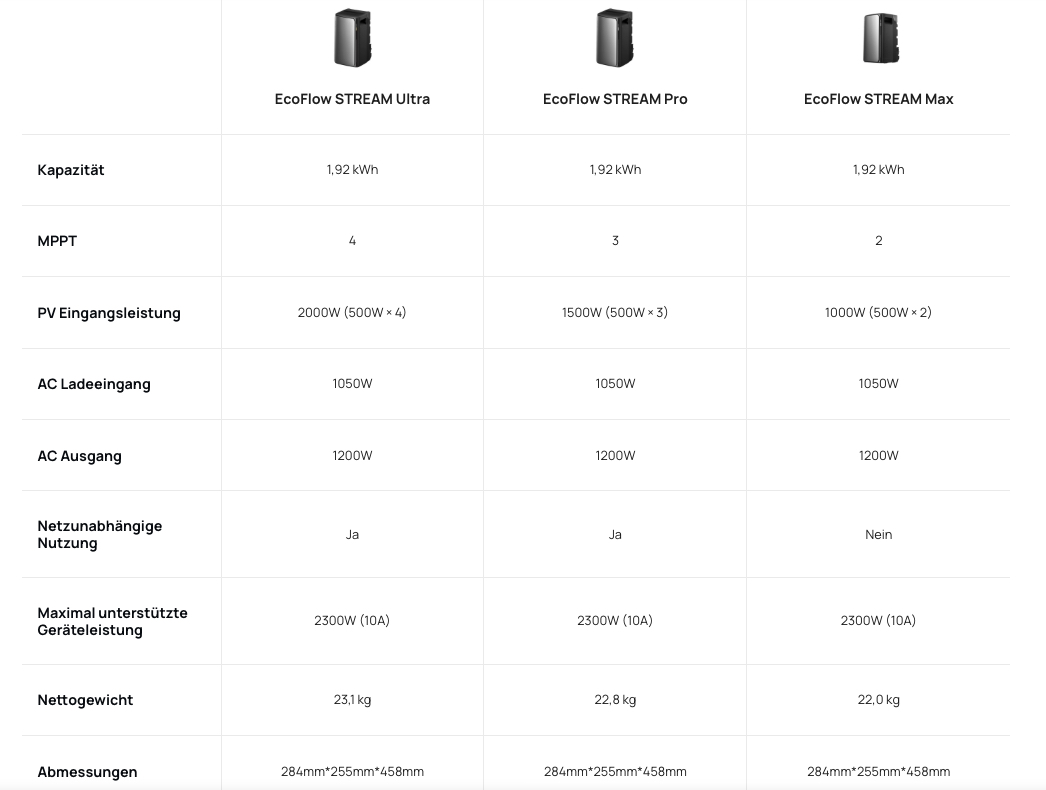Click the AC Ladeeingang row label

coord(94,384)
